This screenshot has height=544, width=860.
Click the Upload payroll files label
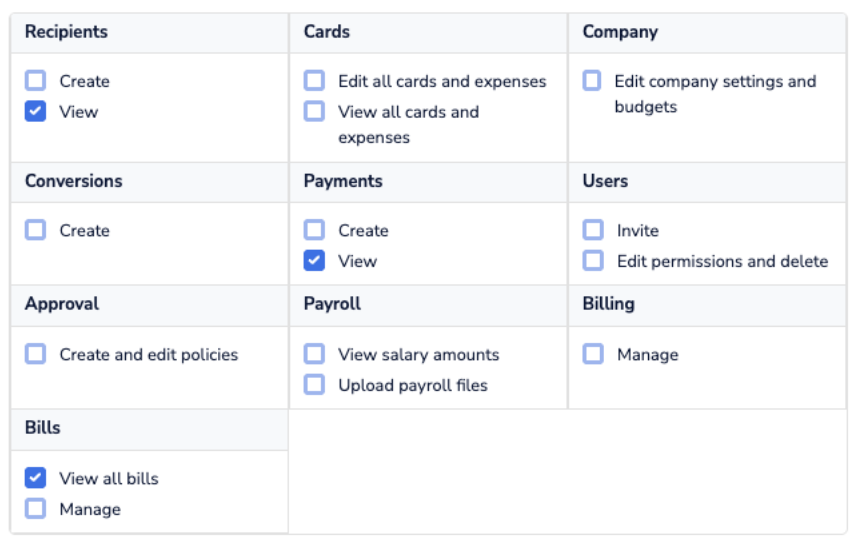pos(413,385)
